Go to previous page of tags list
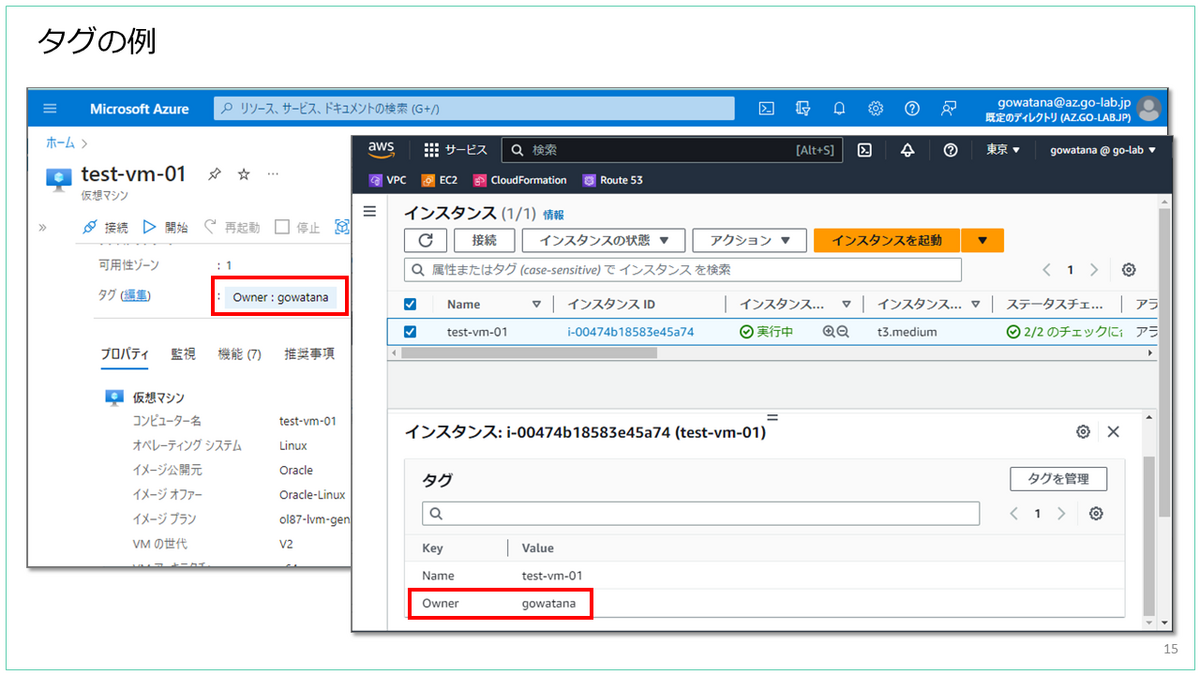Screen dimensions: 1200x675 [1014, 513]
